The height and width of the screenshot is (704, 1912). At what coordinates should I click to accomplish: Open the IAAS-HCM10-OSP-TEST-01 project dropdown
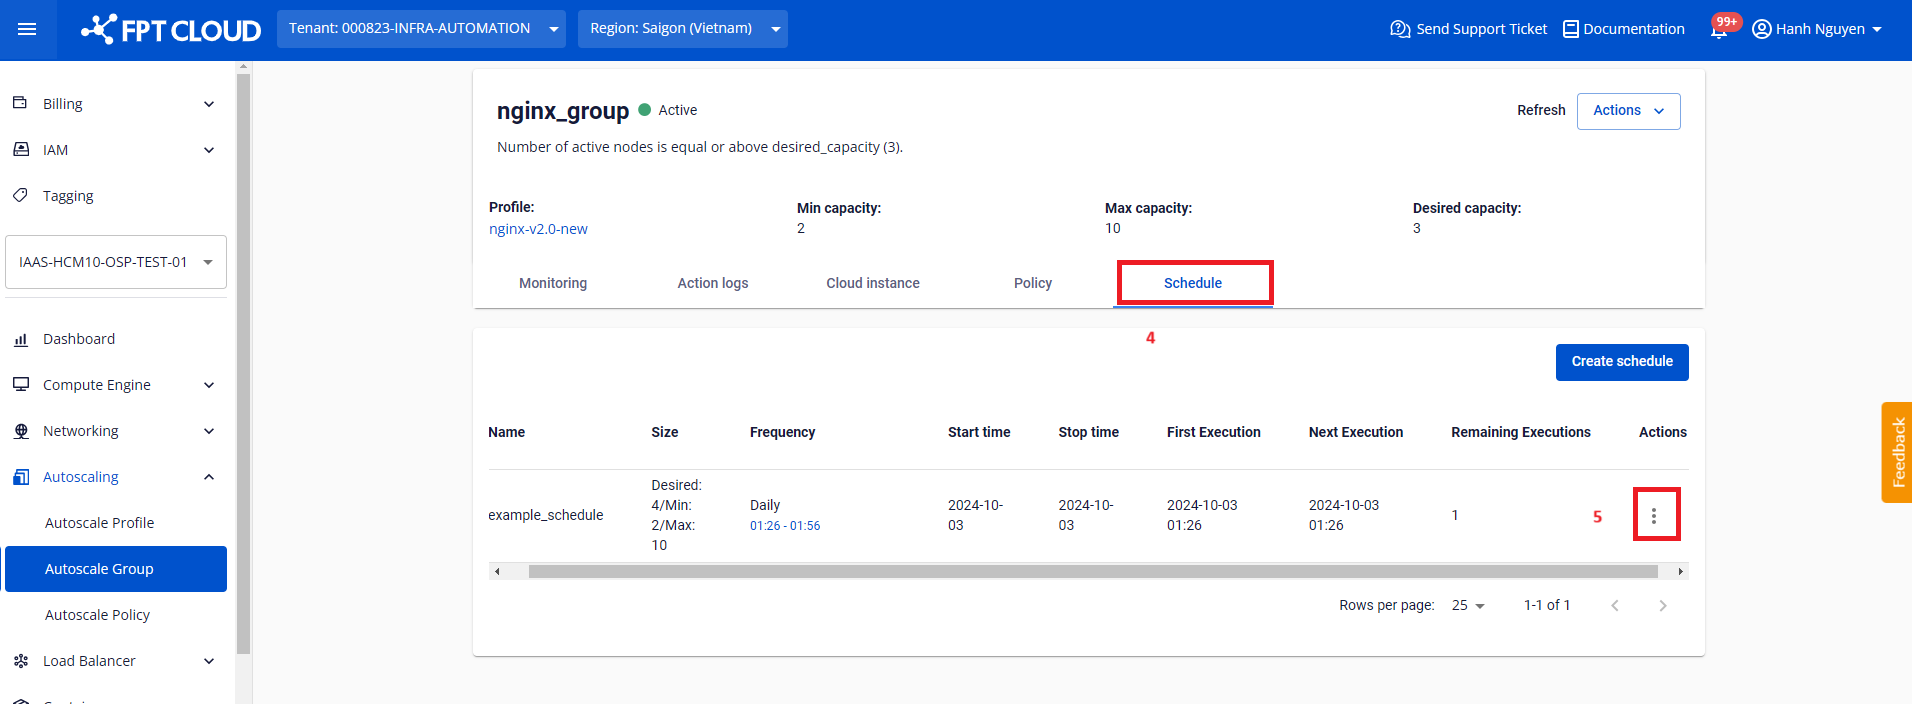116,262
